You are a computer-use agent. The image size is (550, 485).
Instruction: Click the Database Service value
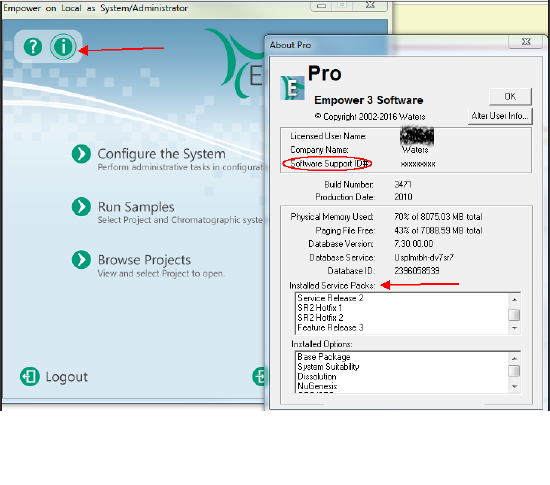[424, 258]
